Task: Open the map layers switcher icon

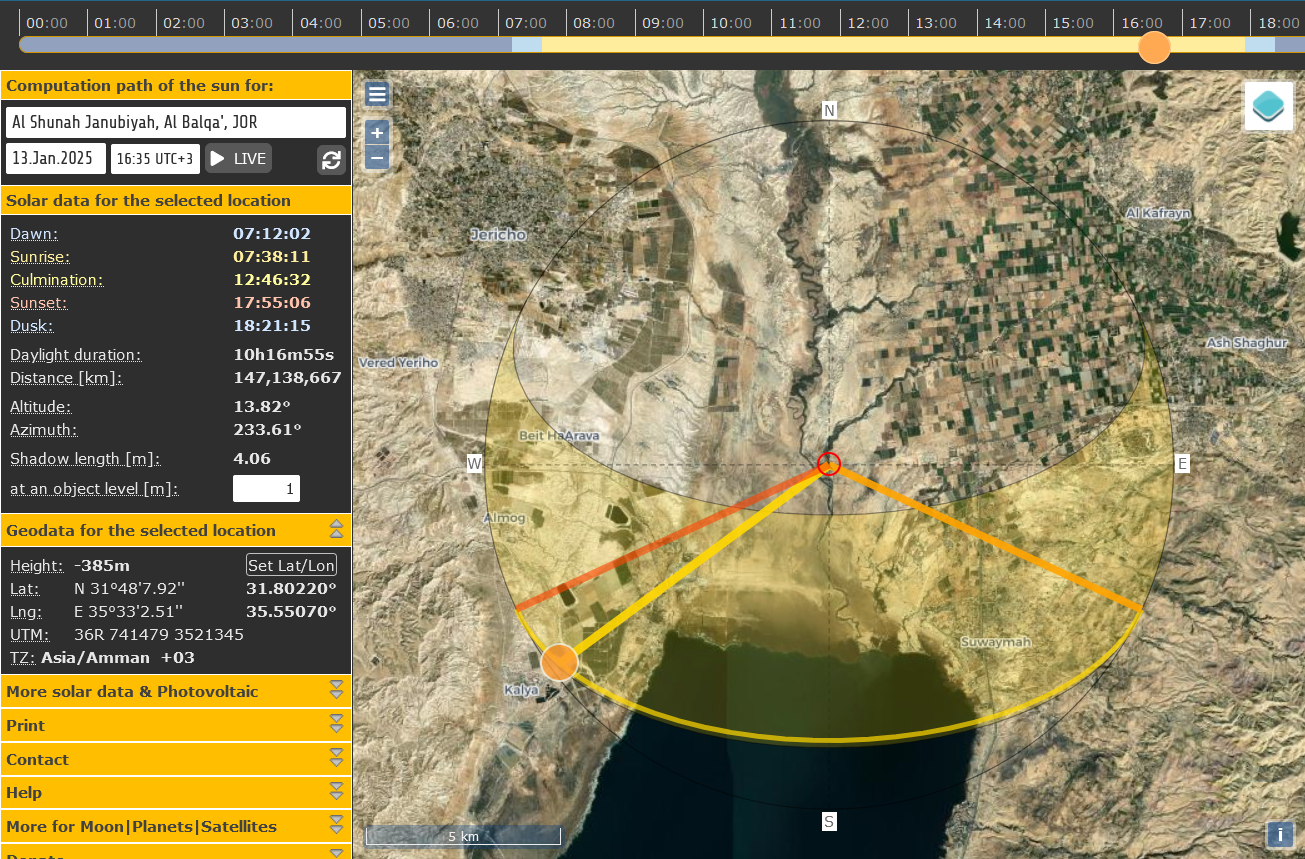Action: click(1268, 106)
